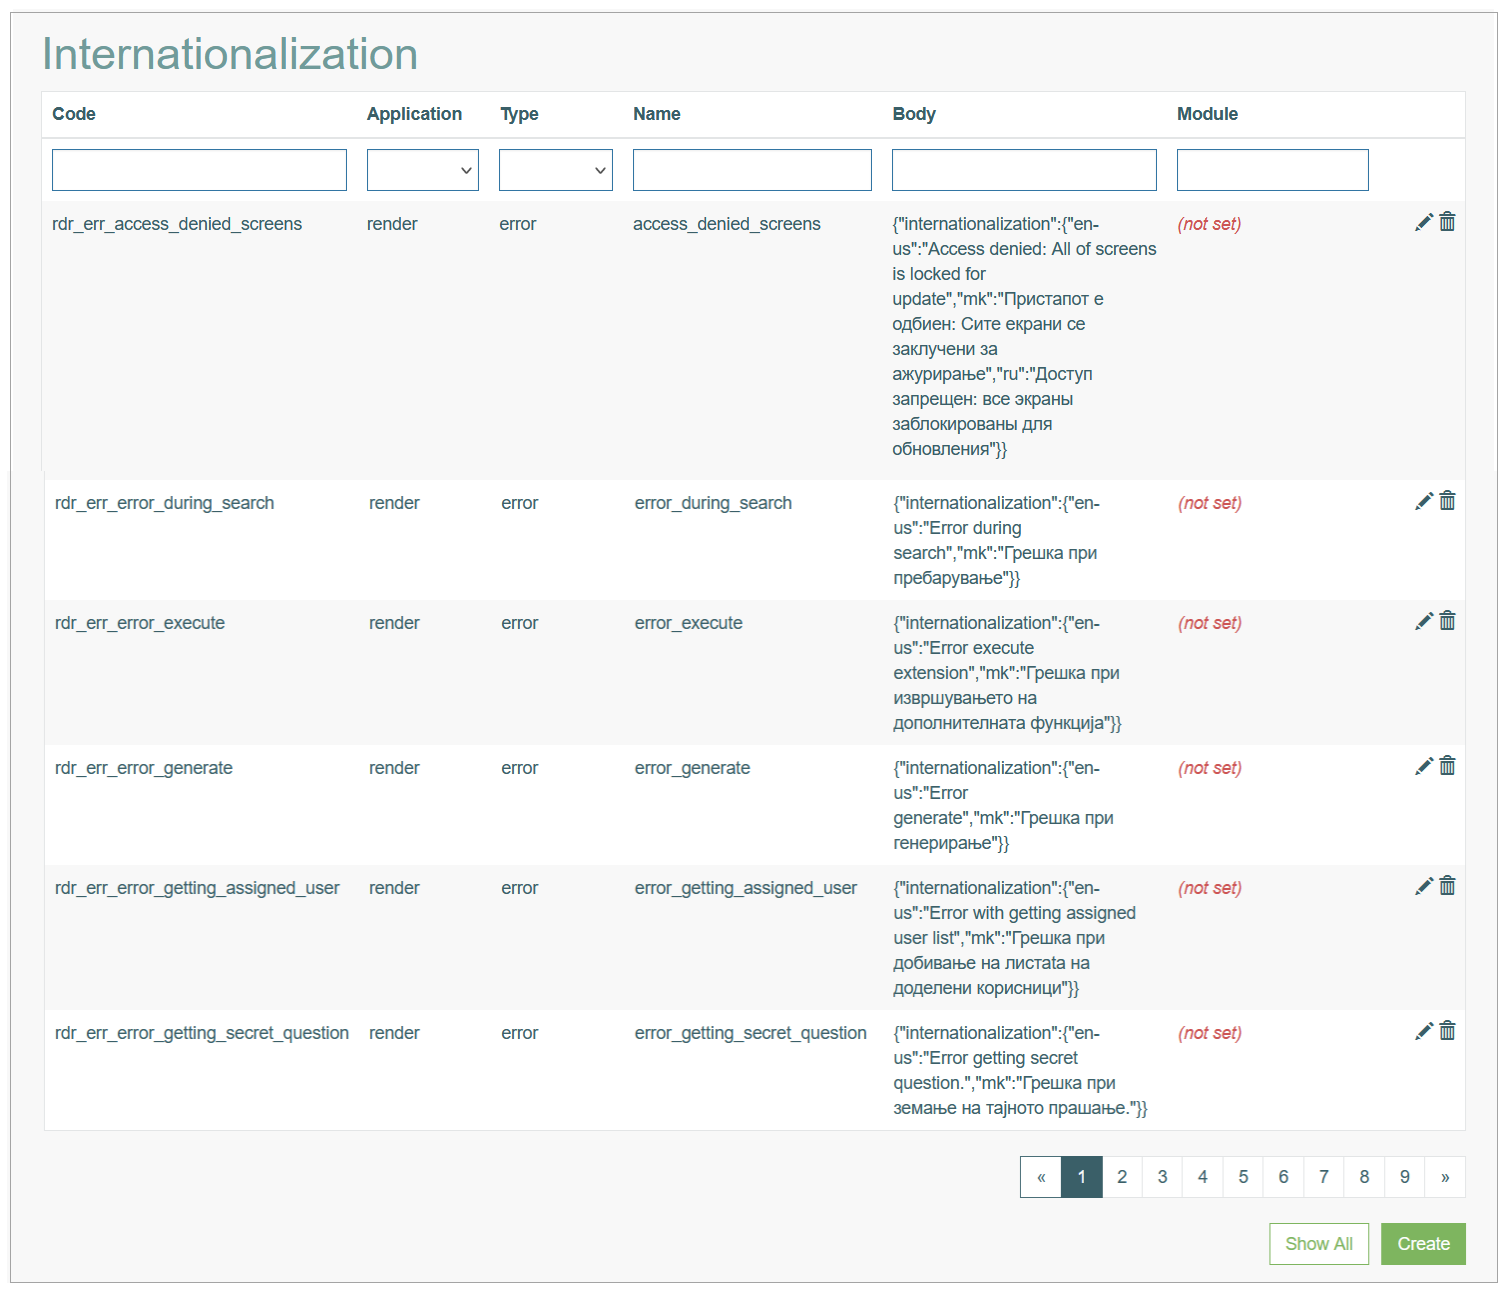Sort by Module column header
Image resolution: width=1509 pixels, height=1292 pixels.
[1207, 114]
